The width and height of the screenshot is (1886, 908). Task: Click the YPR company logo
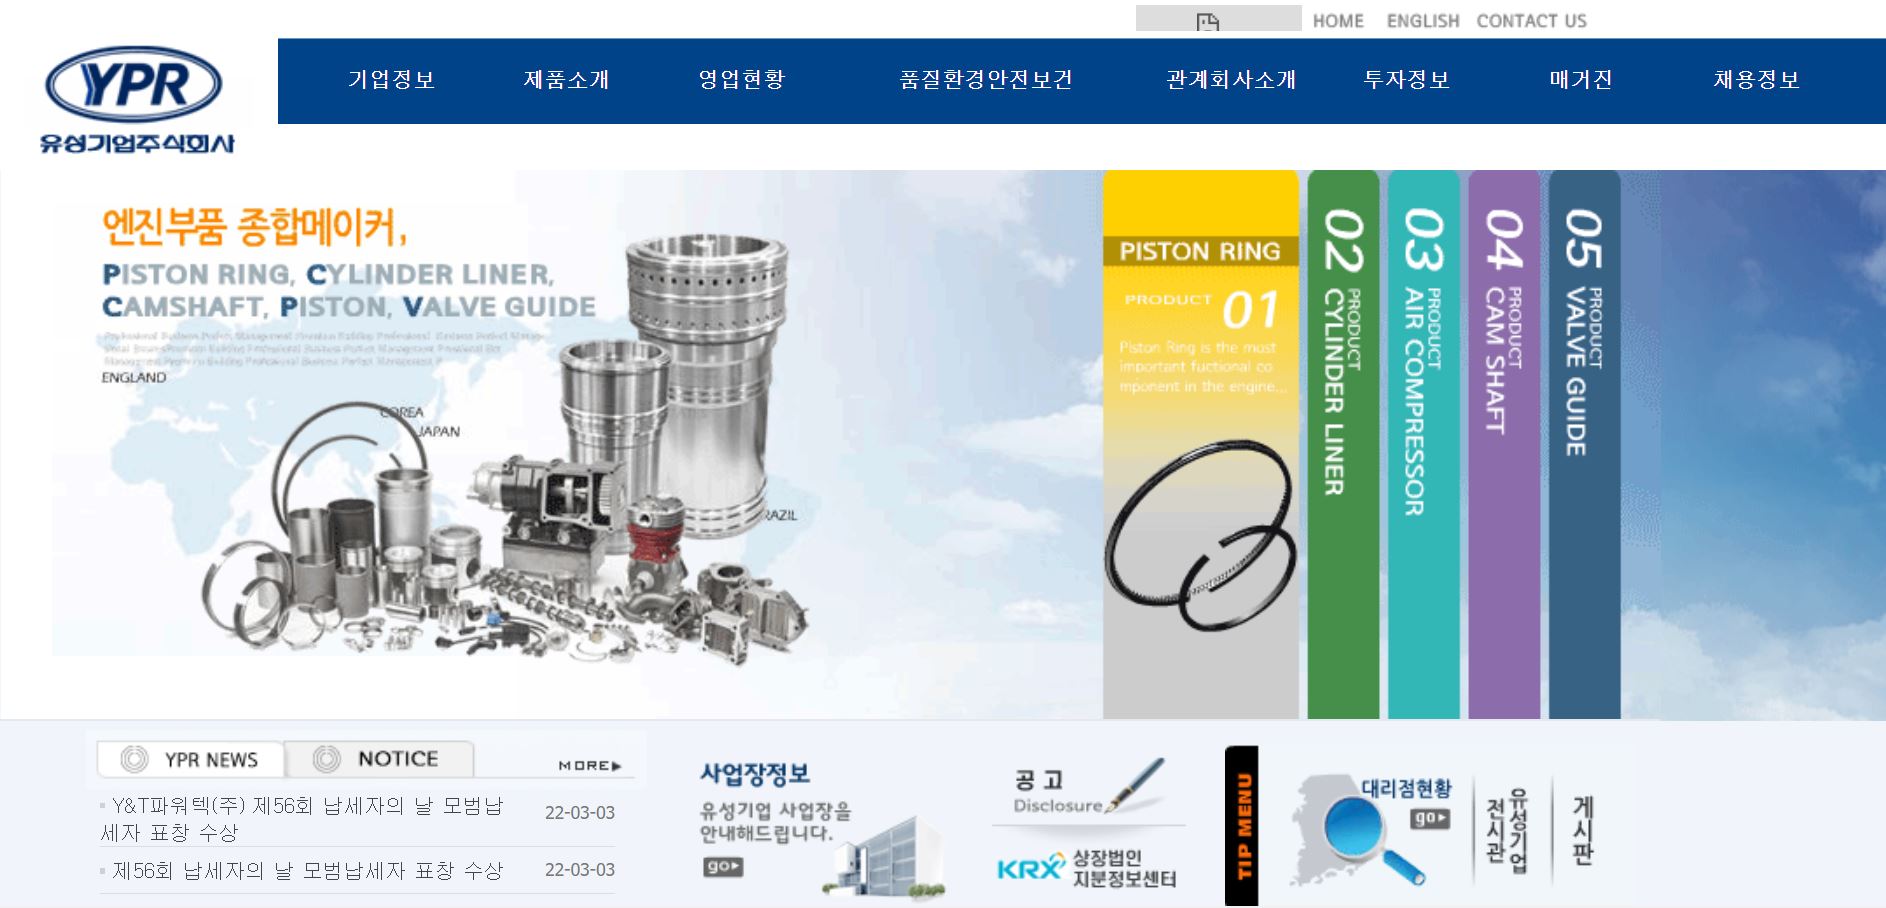136,98
